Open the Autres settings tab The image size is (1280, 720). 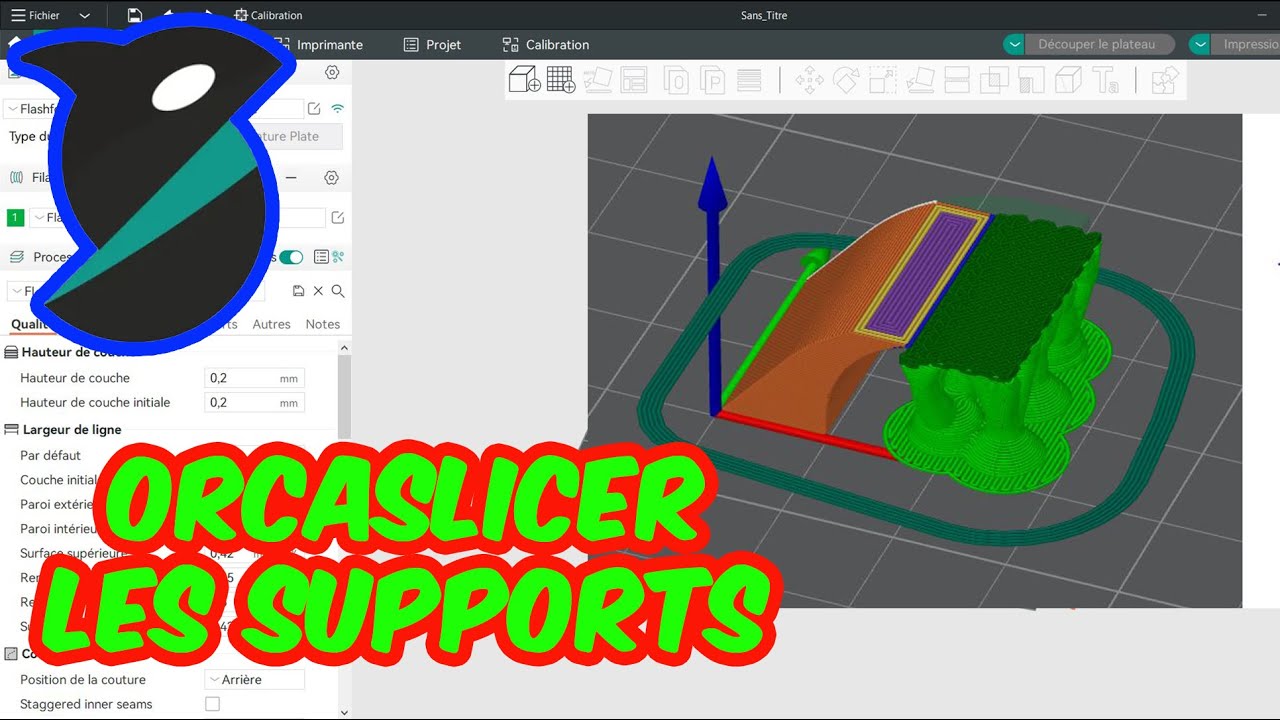pos(271,324)
